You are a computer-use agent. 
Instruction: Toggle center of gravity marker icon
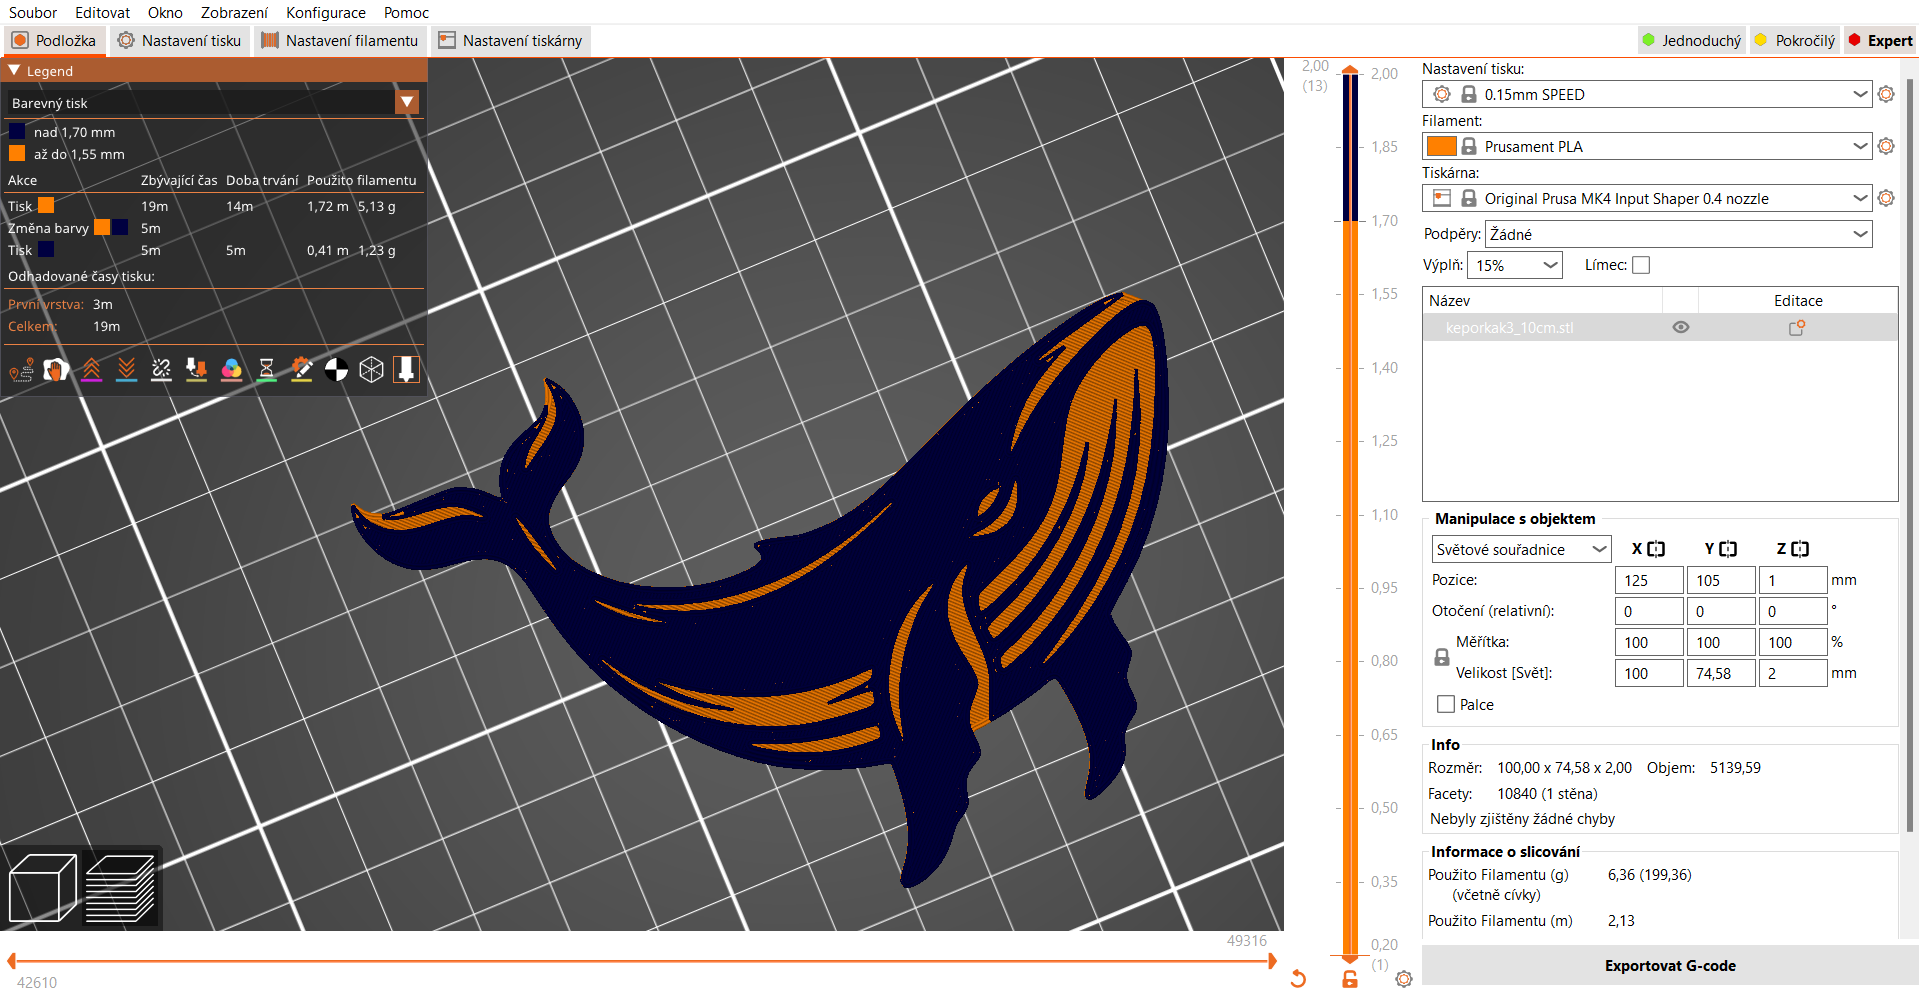[x=336, y=370]
